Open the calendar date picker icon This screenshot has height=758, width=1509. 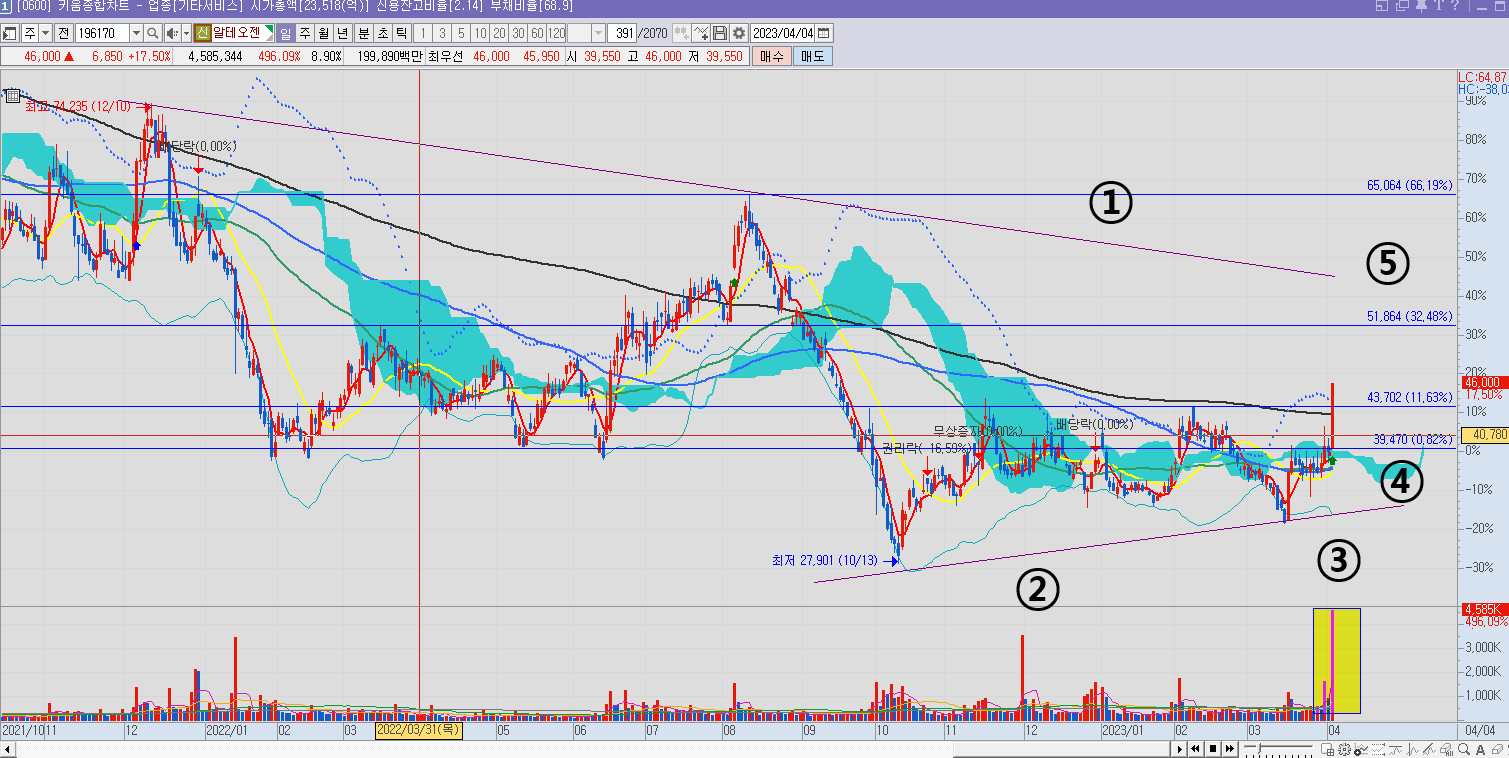(824, 32)
